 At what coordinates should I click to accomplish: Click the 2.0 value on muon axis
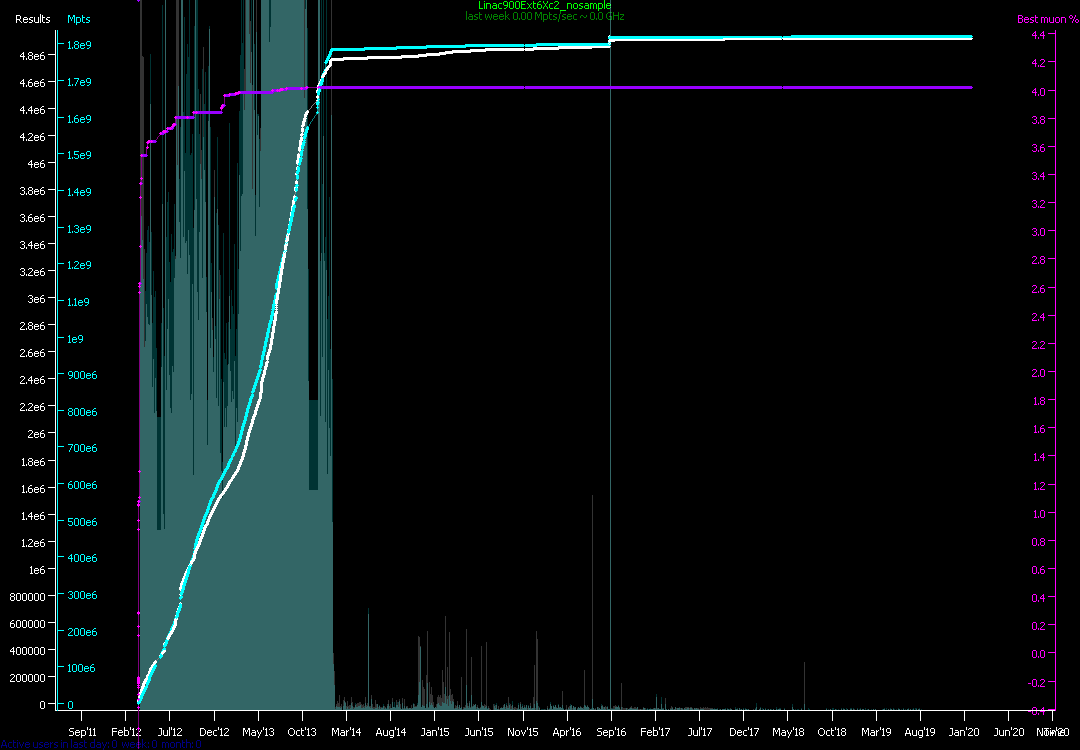pos(1038,373)
